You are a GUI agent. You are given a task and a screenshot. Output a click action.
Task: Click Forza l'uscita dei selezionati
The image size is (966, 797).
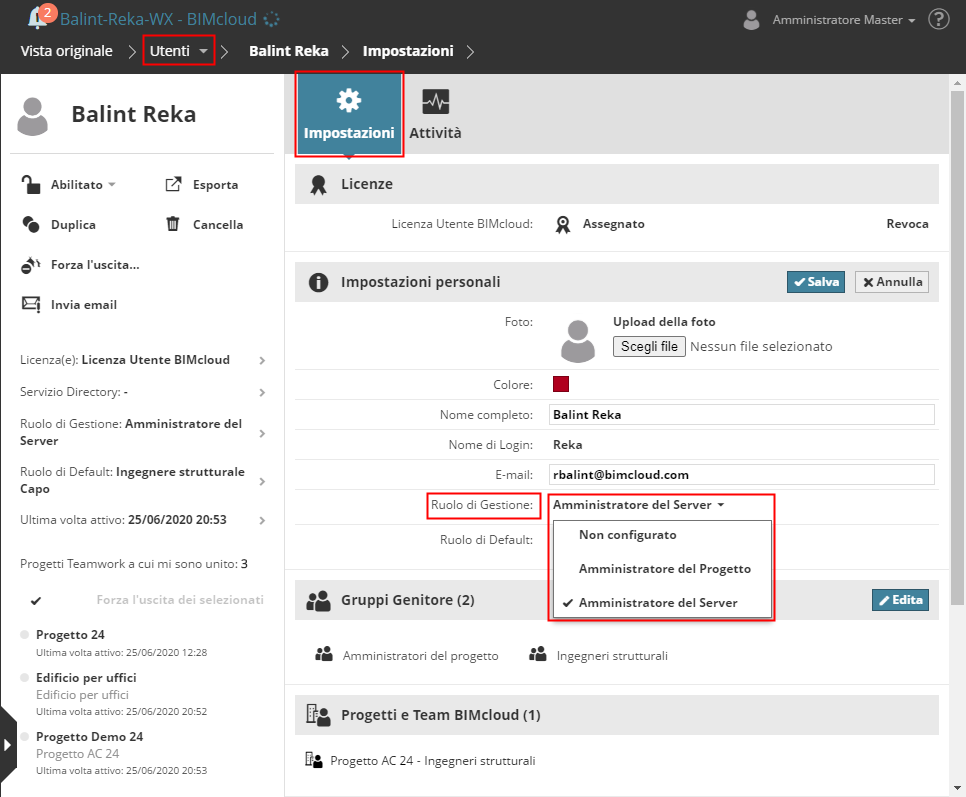tap(180, 600)
